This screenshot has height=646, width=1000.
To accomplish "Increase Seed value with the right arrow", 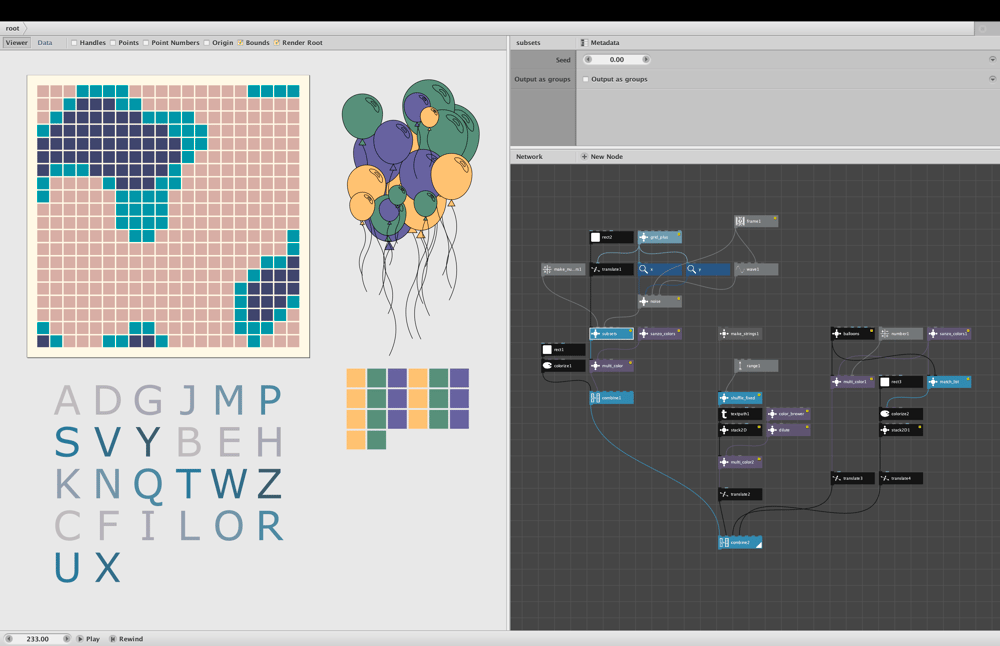I will click(645, 59).
